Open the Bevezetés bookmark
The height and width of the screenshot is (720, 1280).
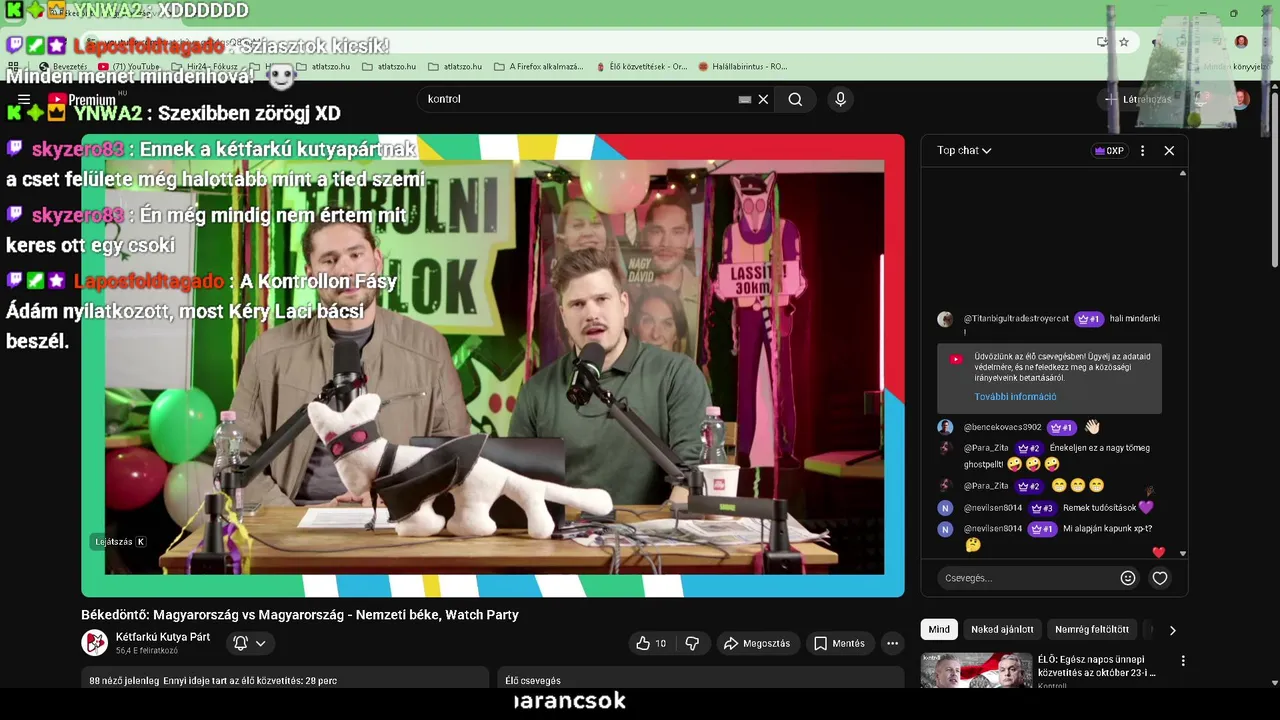coord(62,67)
